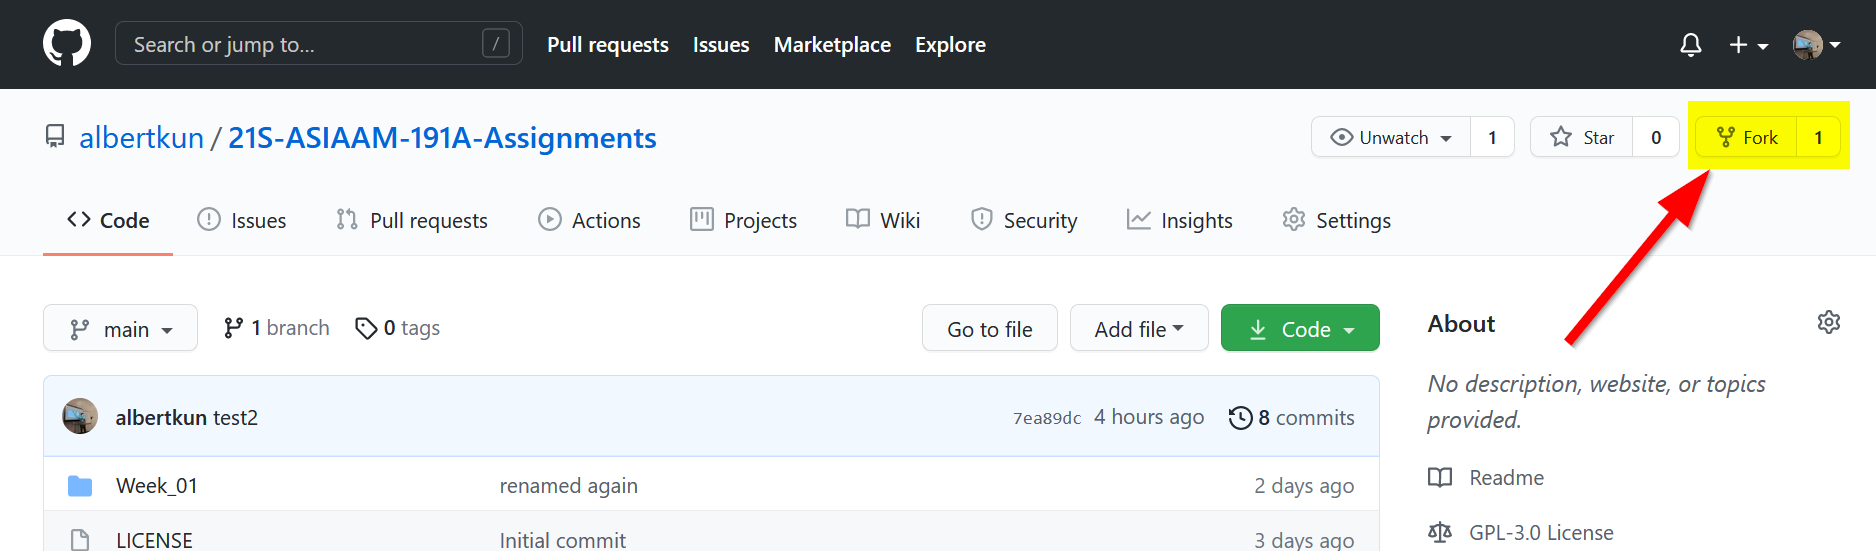Viewport: 1876px width, 551px height.
Task: Click the albertkun avatar in commit row
Action: click(80, 417)
